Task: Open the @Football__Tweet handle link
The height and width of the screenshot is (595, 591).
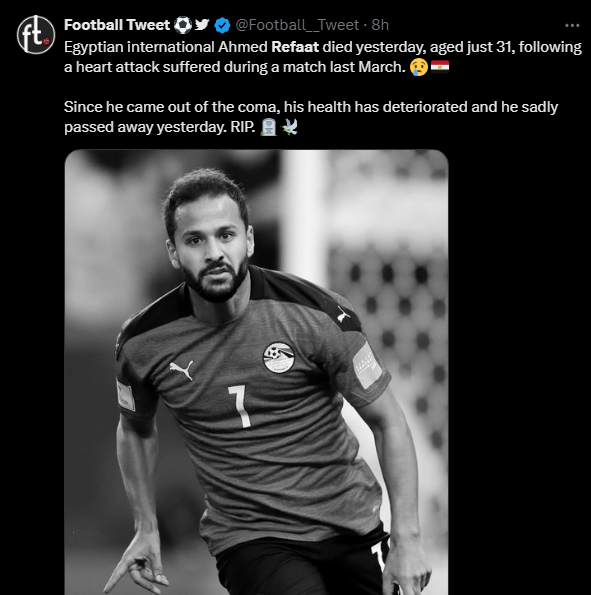Action: [297, 25]
